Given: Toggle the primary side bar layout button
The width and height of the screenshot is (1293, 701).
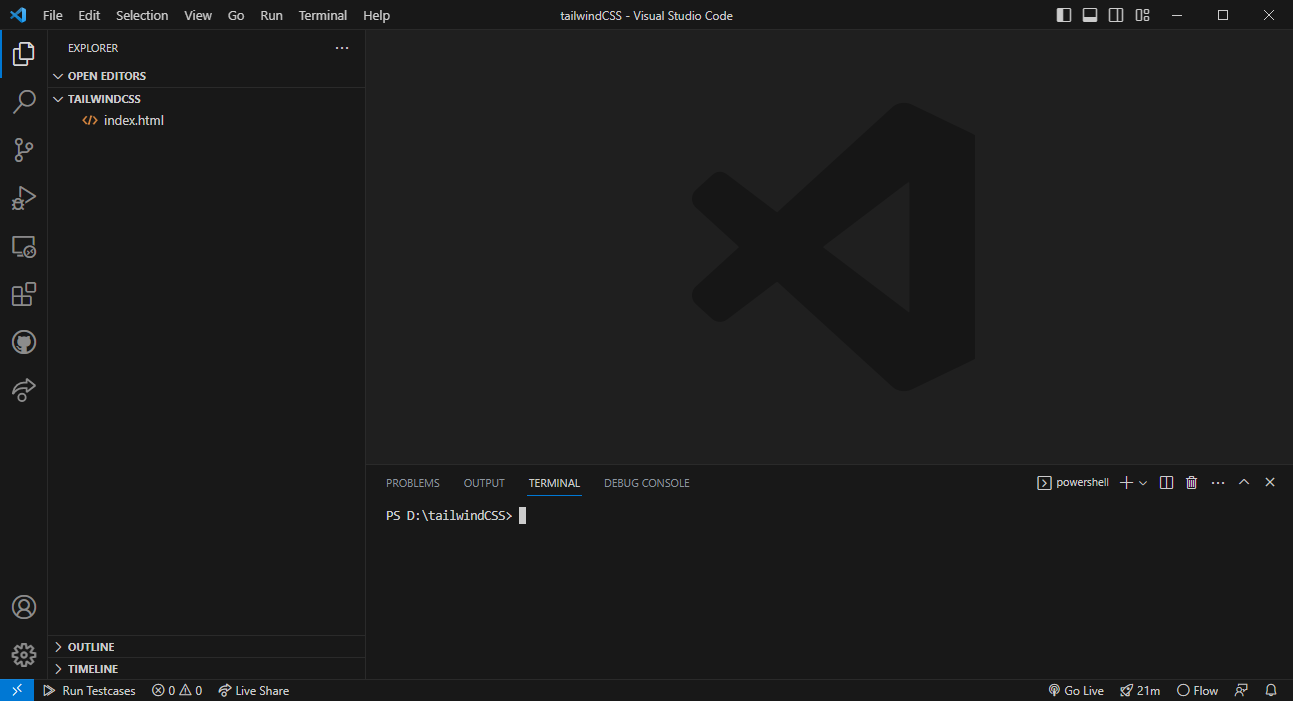Looking at the screenshot, I should tap(1064, 15).
